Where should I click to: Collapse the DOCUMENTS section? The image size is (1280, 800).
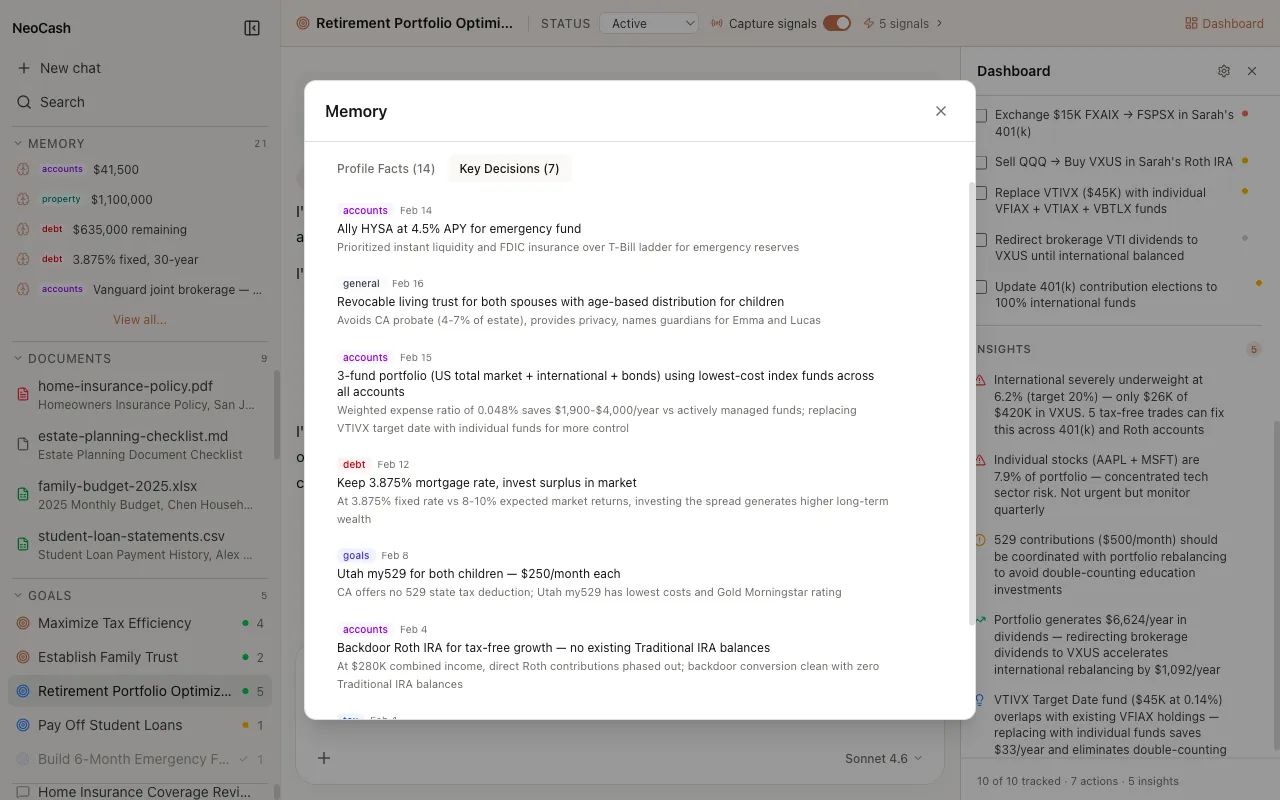[18, 358]
